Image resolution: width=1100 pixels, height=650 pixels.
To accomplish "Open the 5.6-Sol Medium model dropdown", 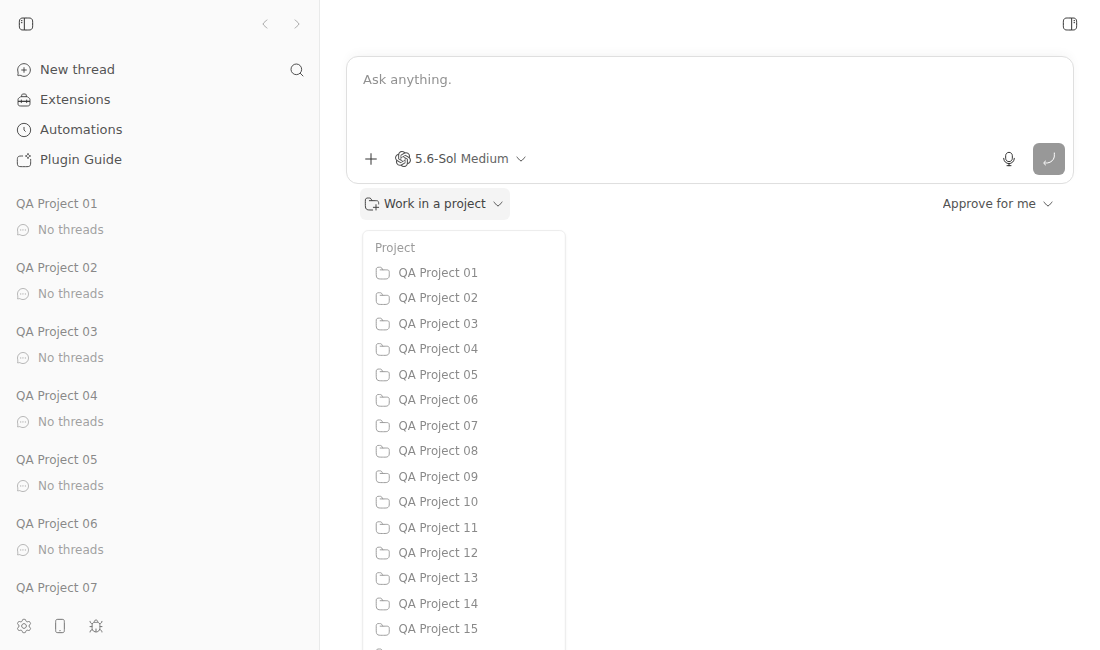I will 460,159.
